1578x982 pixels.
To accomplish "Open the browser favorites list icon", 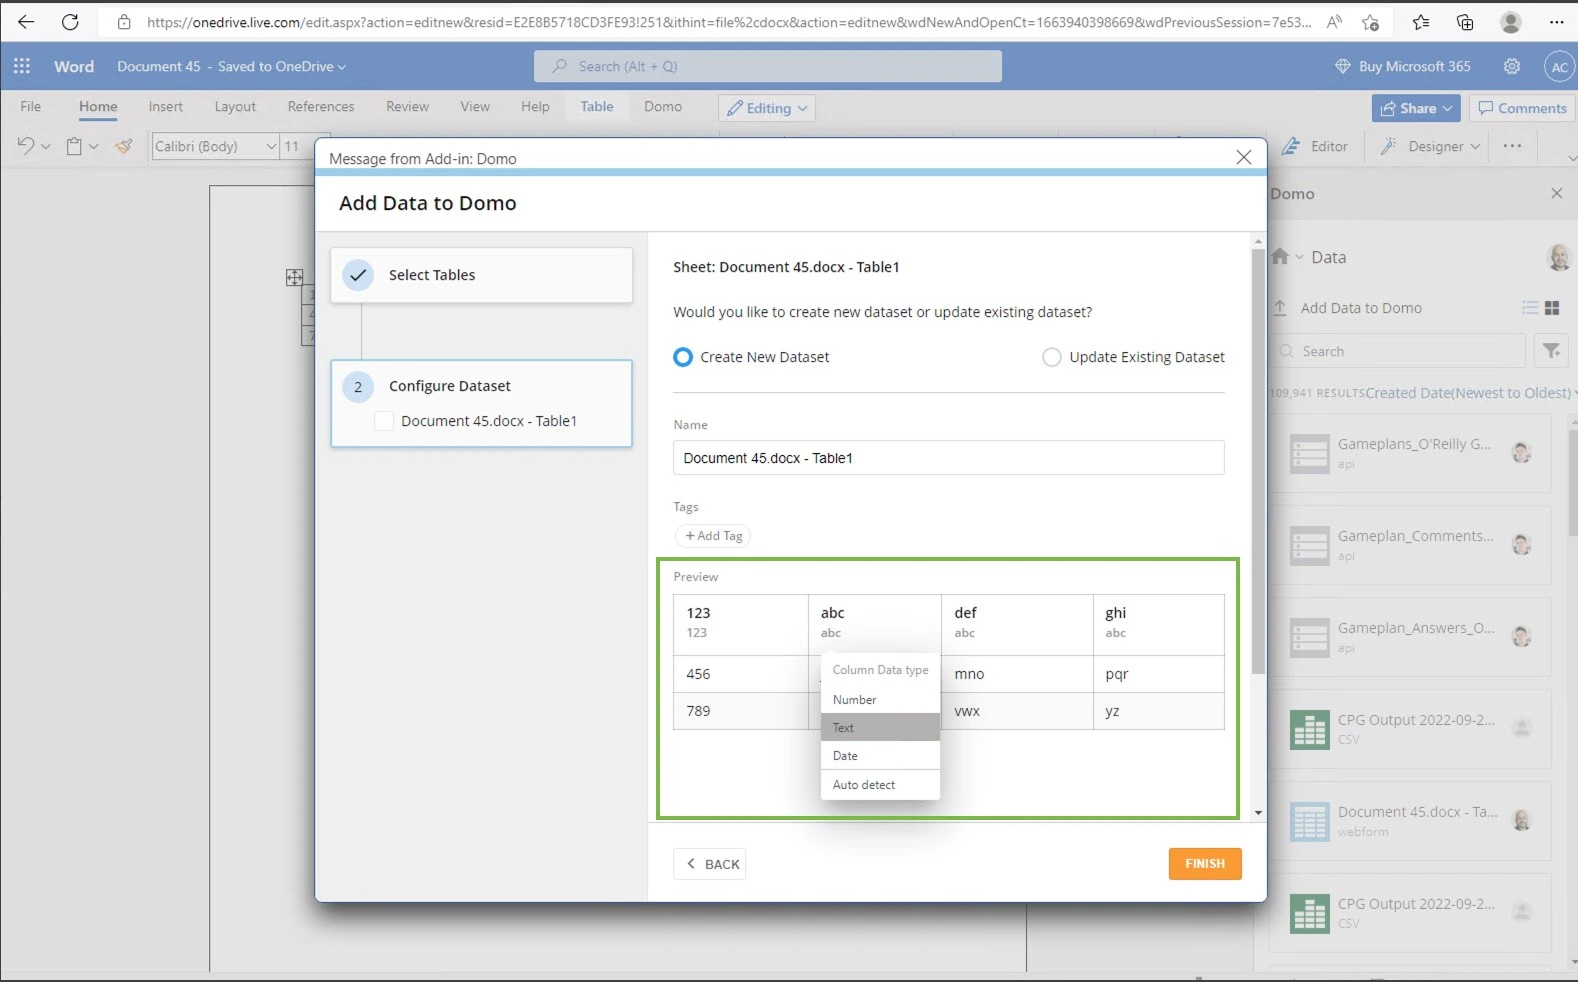I will pyautogui.click(x=1421, y=22).
